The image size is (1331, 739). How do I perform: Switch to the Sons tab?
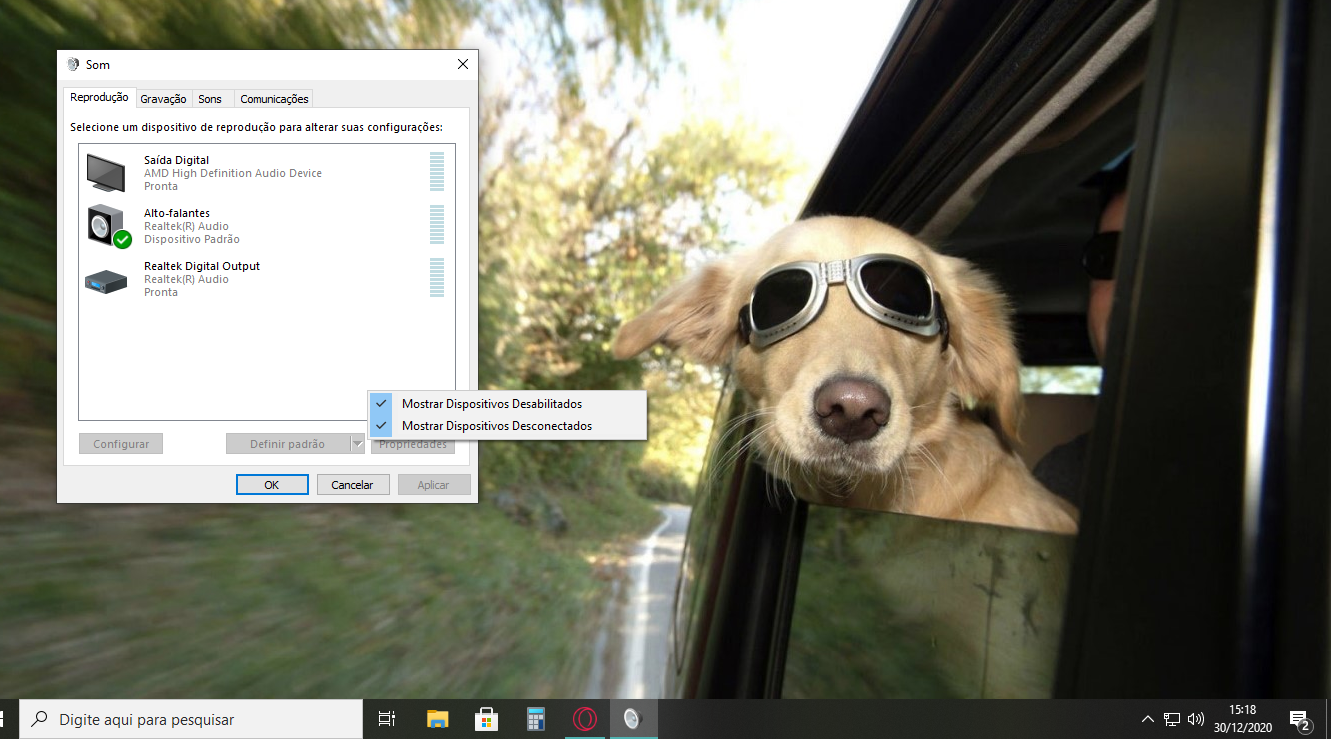(210, 99)
